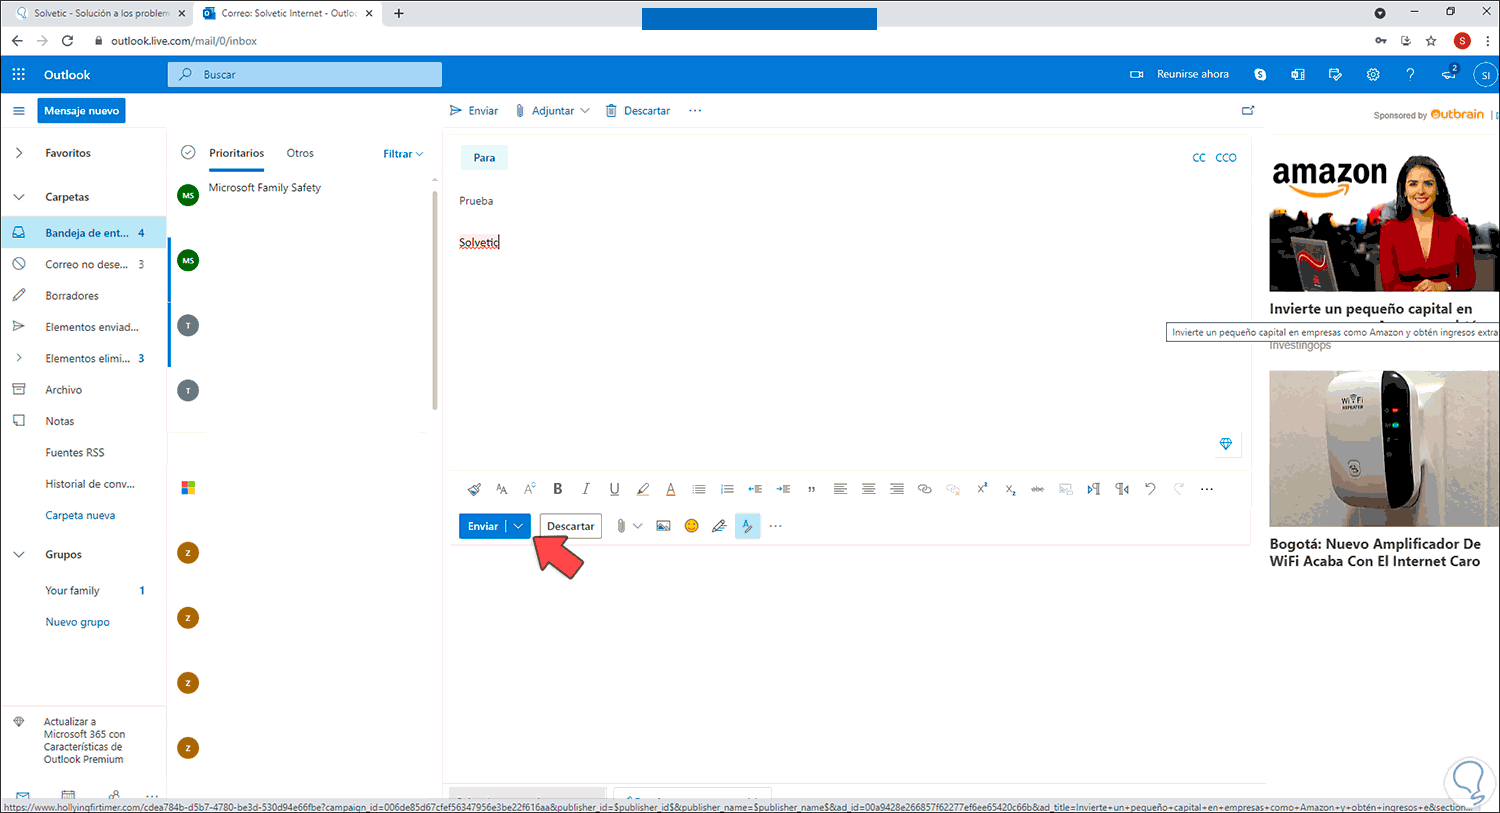
Task: Add recipients via the CCO link
Action: point(1226,157)
